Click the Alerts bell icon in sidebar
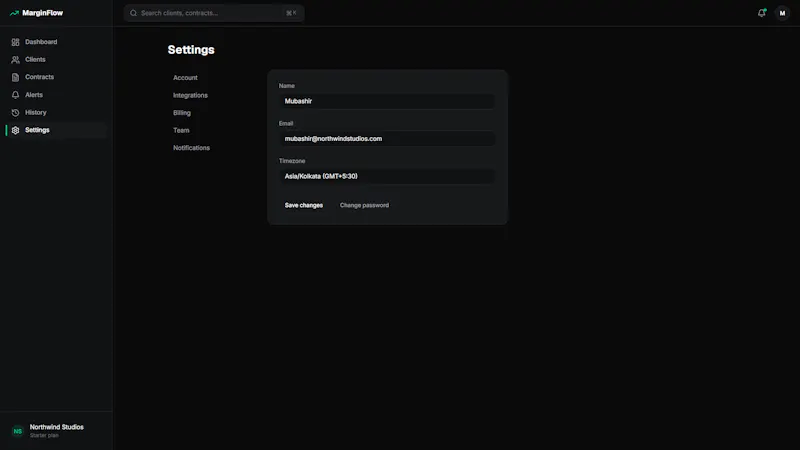The image size is (800, 450). (15, 95)
